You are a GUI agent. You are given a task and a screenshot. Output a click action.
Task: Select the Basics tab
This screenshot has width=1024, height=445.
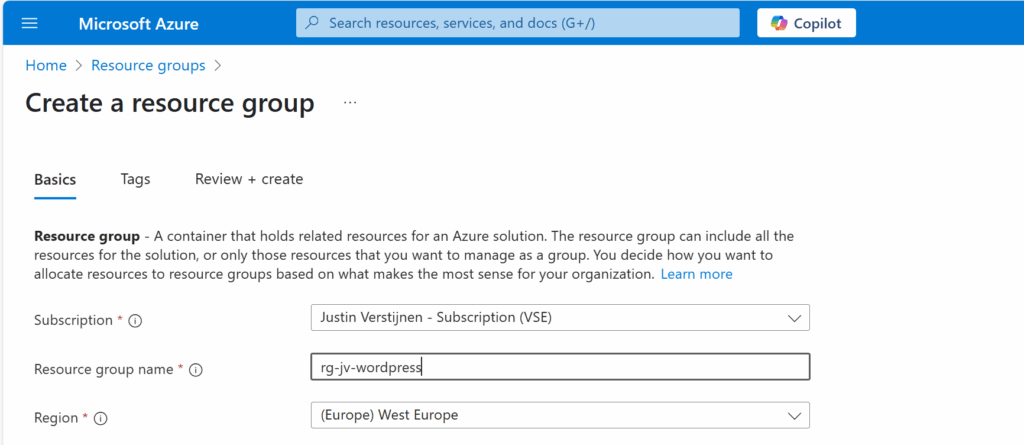pyautogui.click(x=55, y=179)
